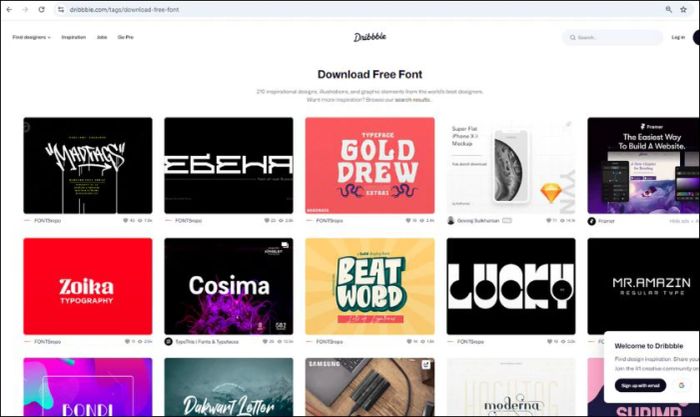This screenshot has height=417, width=700.
Task: Click the TypeThis Fonts & Typefaces author link
Action: point(207,342)
